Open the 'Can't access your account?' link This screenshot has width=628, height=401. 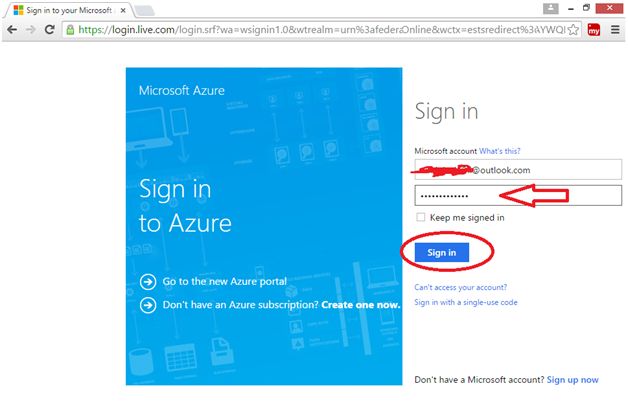coord(453,286)
